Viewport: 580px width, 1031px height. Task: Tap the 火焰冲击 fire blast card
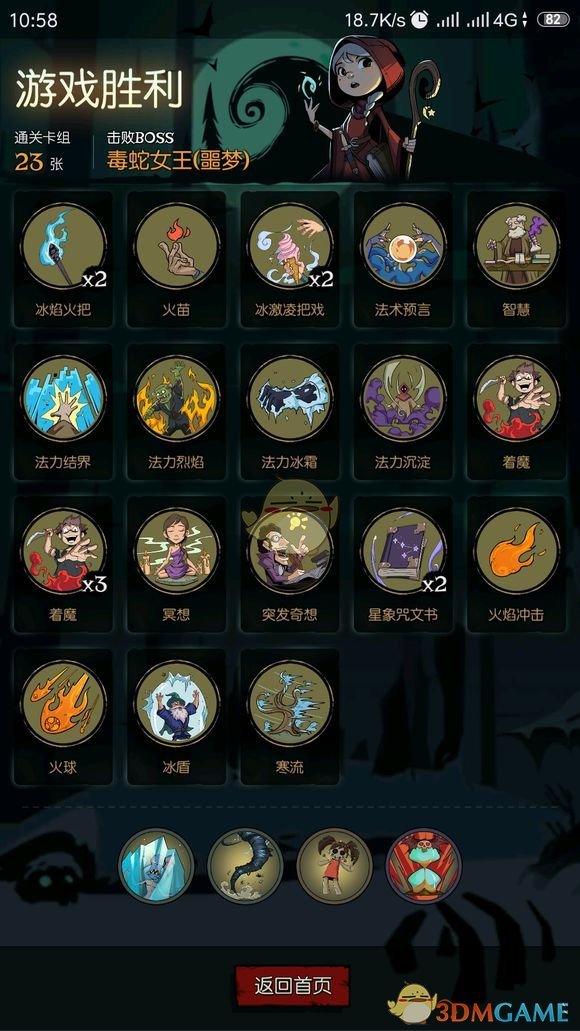[x=516, y=564]
